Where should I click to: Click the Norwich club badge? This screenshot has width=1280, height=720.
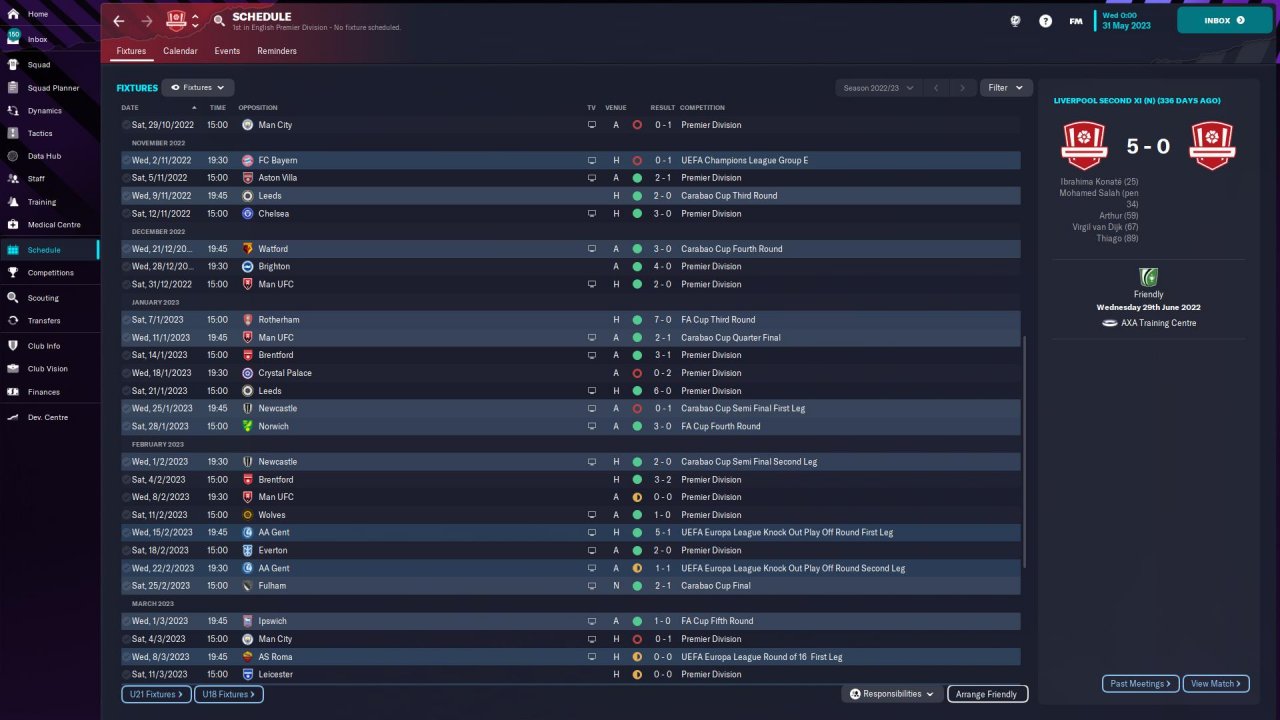tap(248, 426)
